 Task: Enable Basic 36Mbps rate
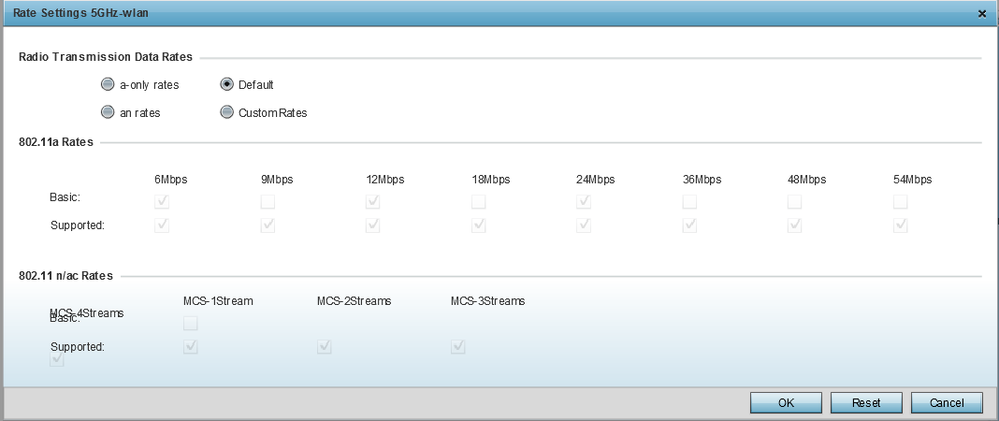click(689, 202)
